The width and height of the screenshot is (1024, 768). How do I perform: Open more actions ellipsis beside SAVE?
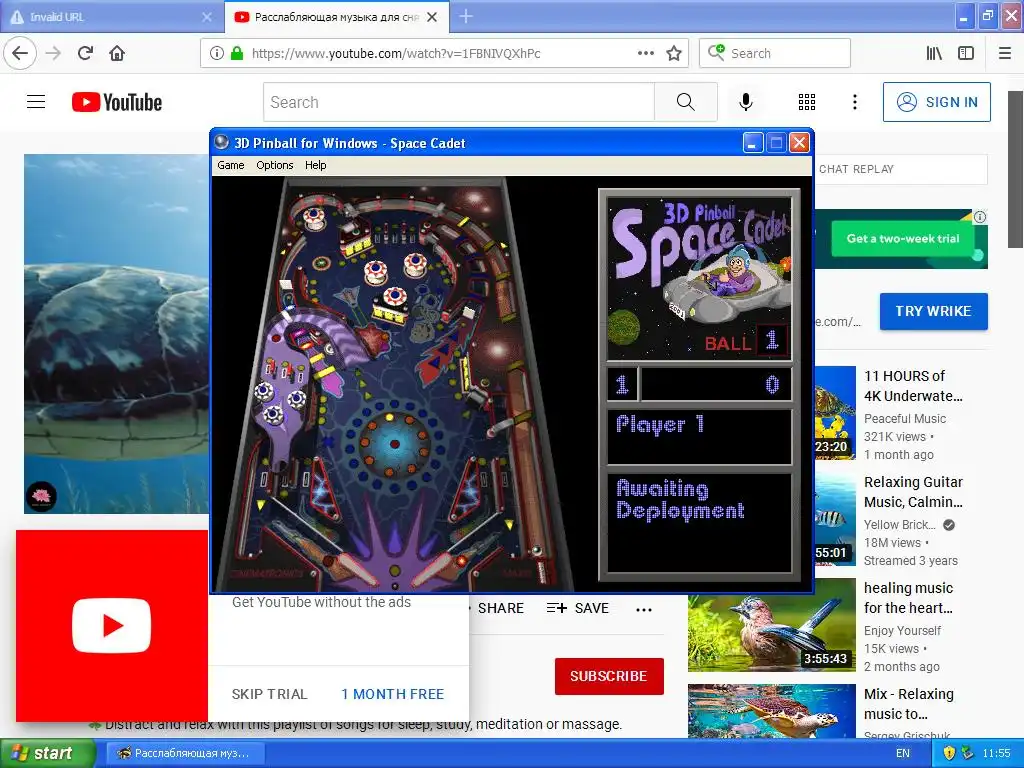(x=644, y=609)
